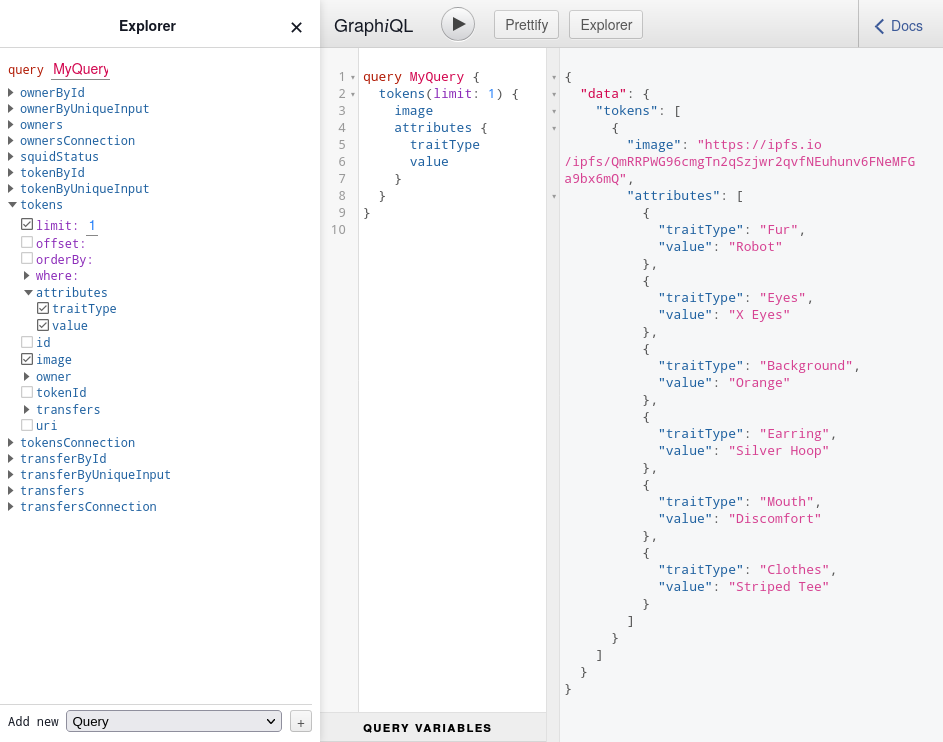Screen dimensions: 943x742
Task: Toggle the Explorer button in toolbar
Action: (606, 25)
